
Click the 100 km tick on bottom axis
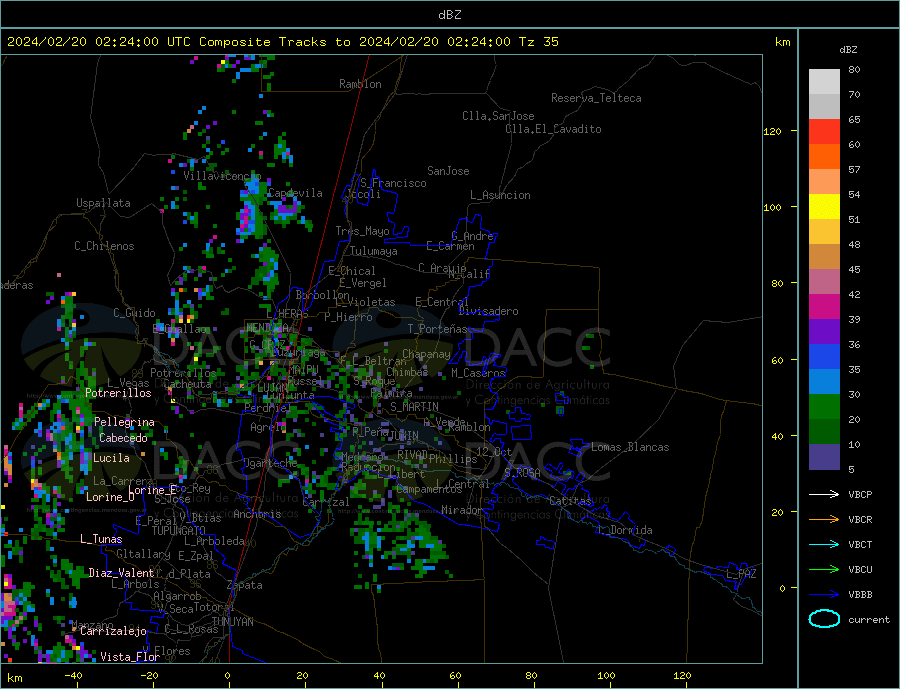606,676
